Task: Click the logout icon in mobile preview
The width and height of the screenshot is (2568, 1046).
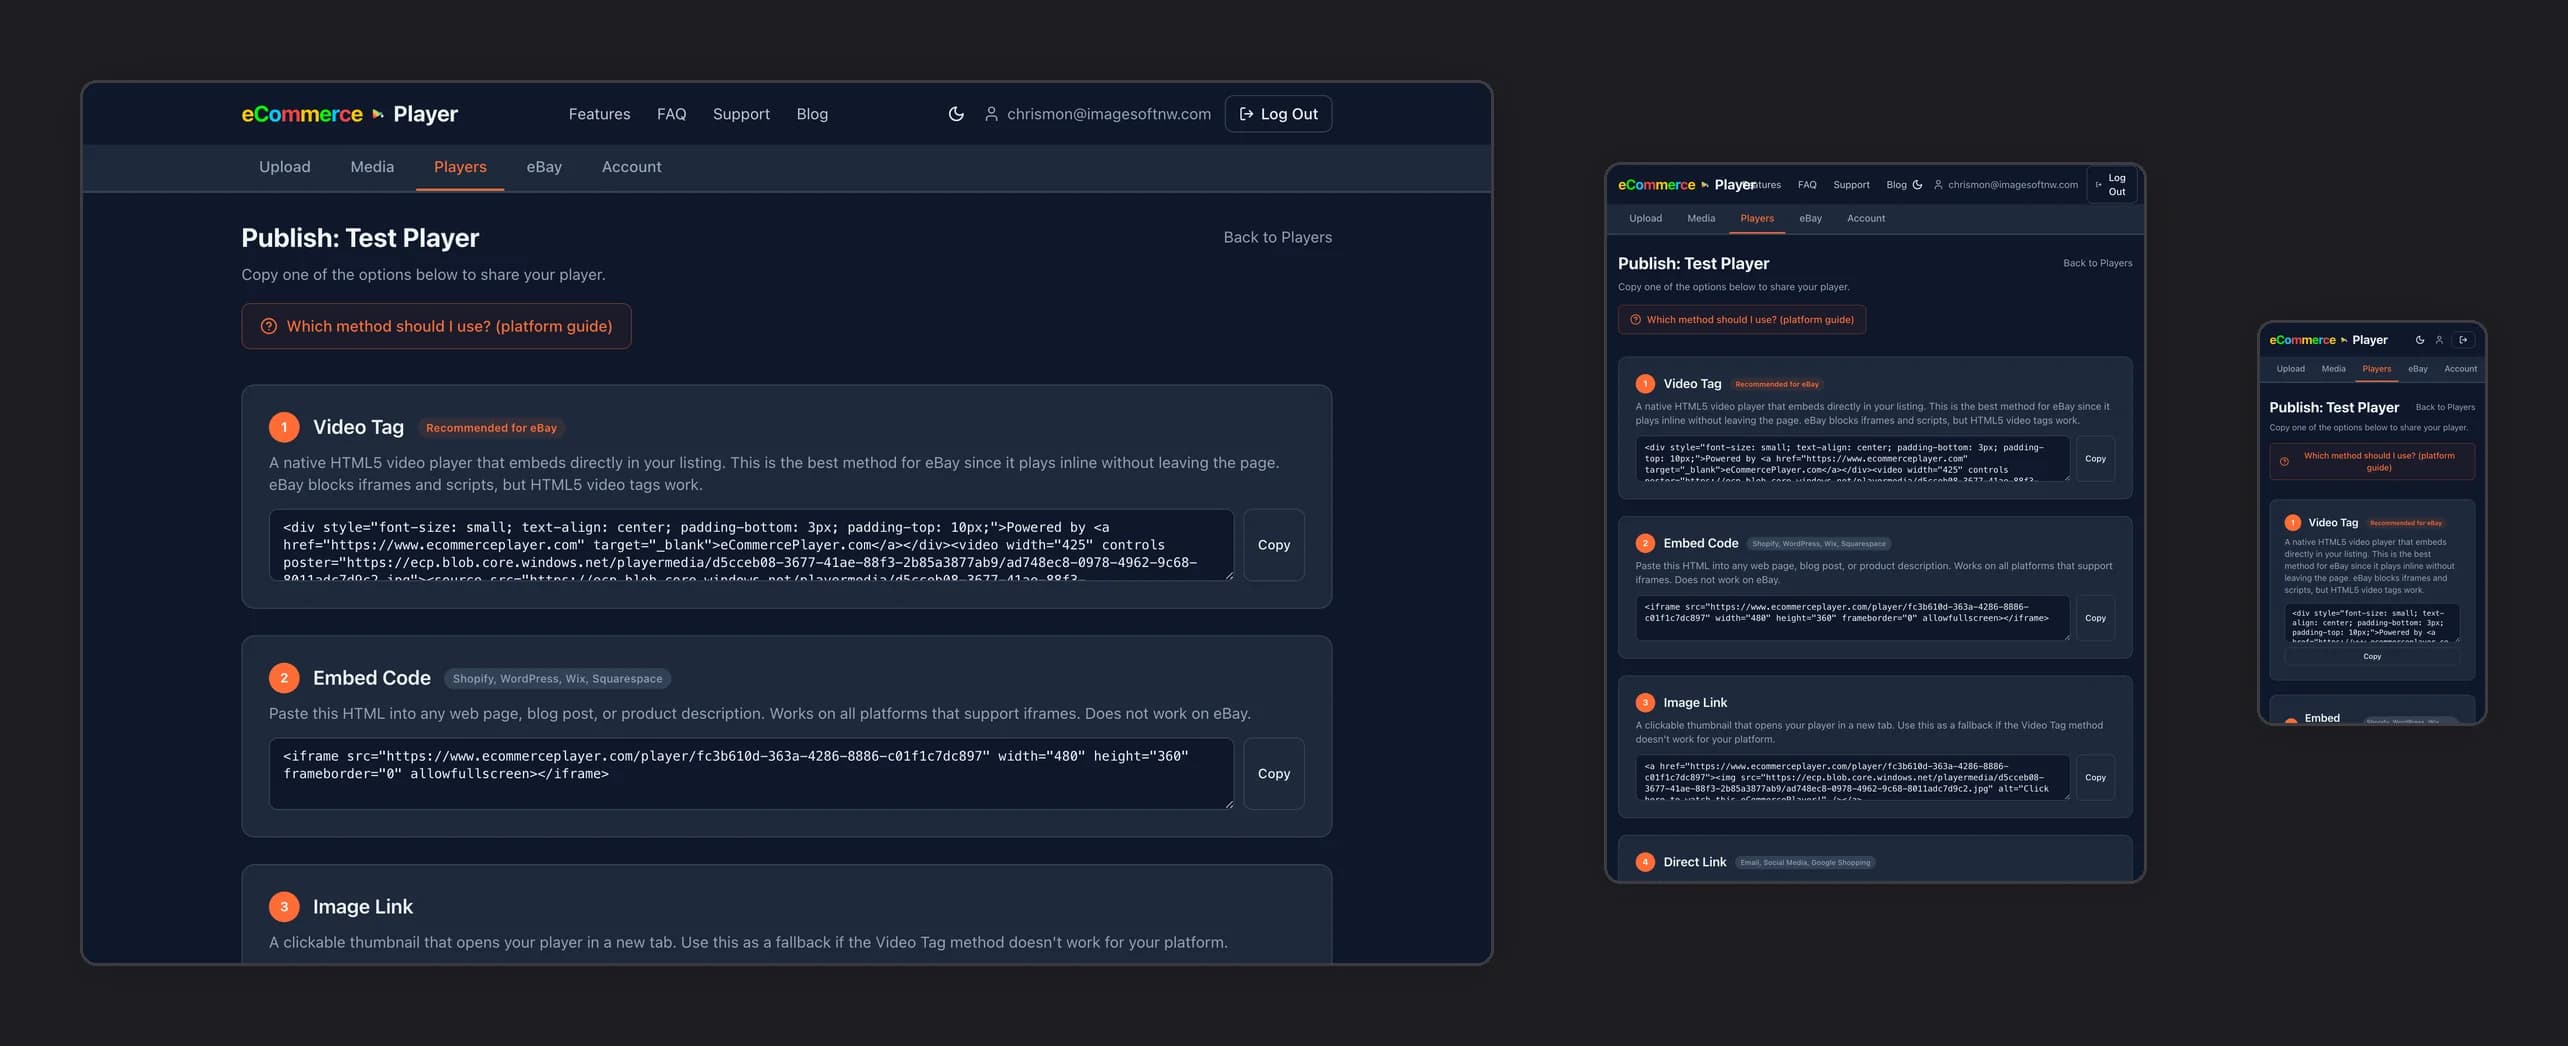Action: pos(2463,340)
